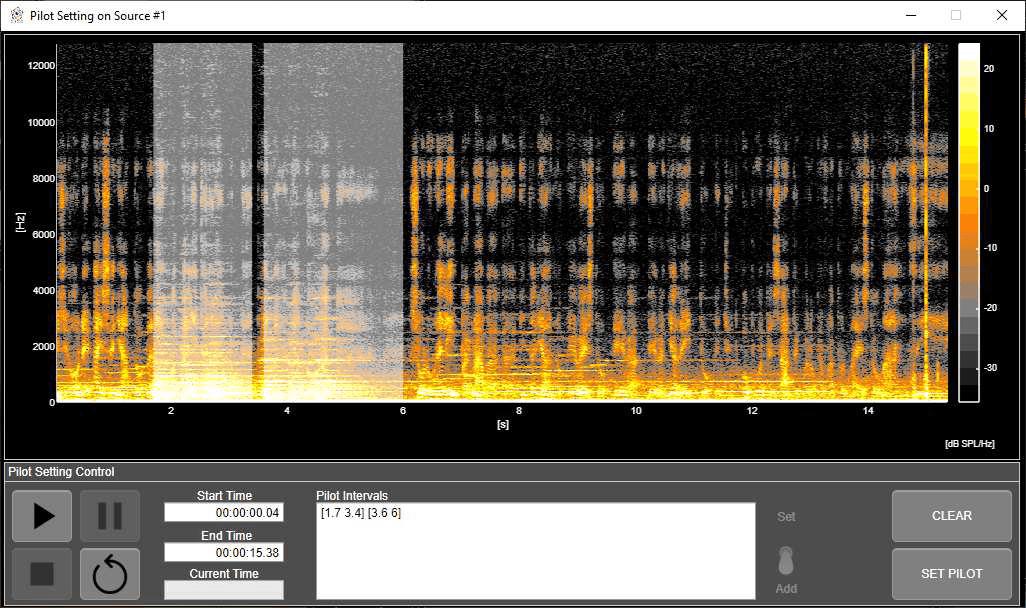1026x608 pixels.
Task: Click the 12000 tick on frequency axis
Action: click(41, 65)
